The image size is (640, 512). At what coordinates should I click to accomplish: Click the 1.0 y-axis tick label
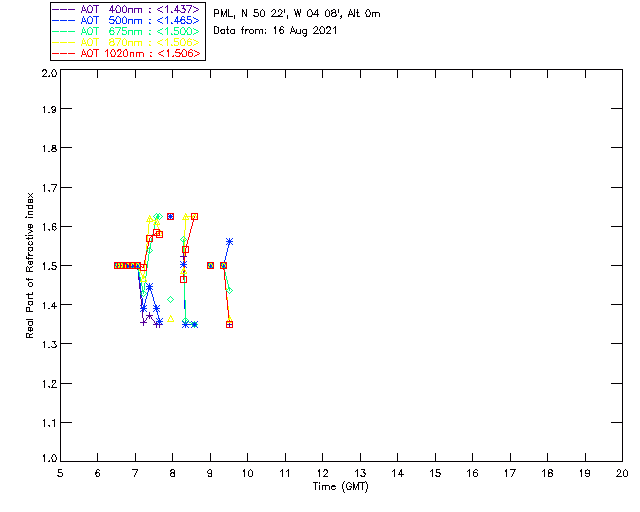tap(49, 458)
